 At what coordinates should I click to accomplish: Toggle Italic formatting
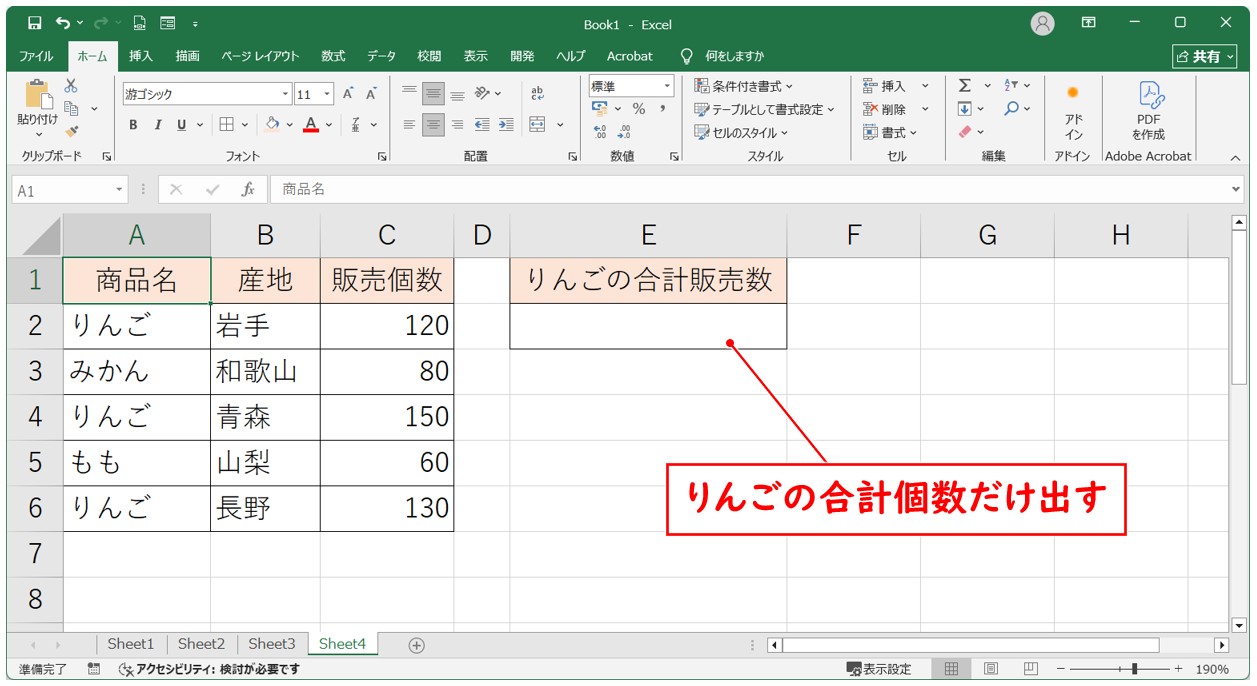click(x=157, y=125)
